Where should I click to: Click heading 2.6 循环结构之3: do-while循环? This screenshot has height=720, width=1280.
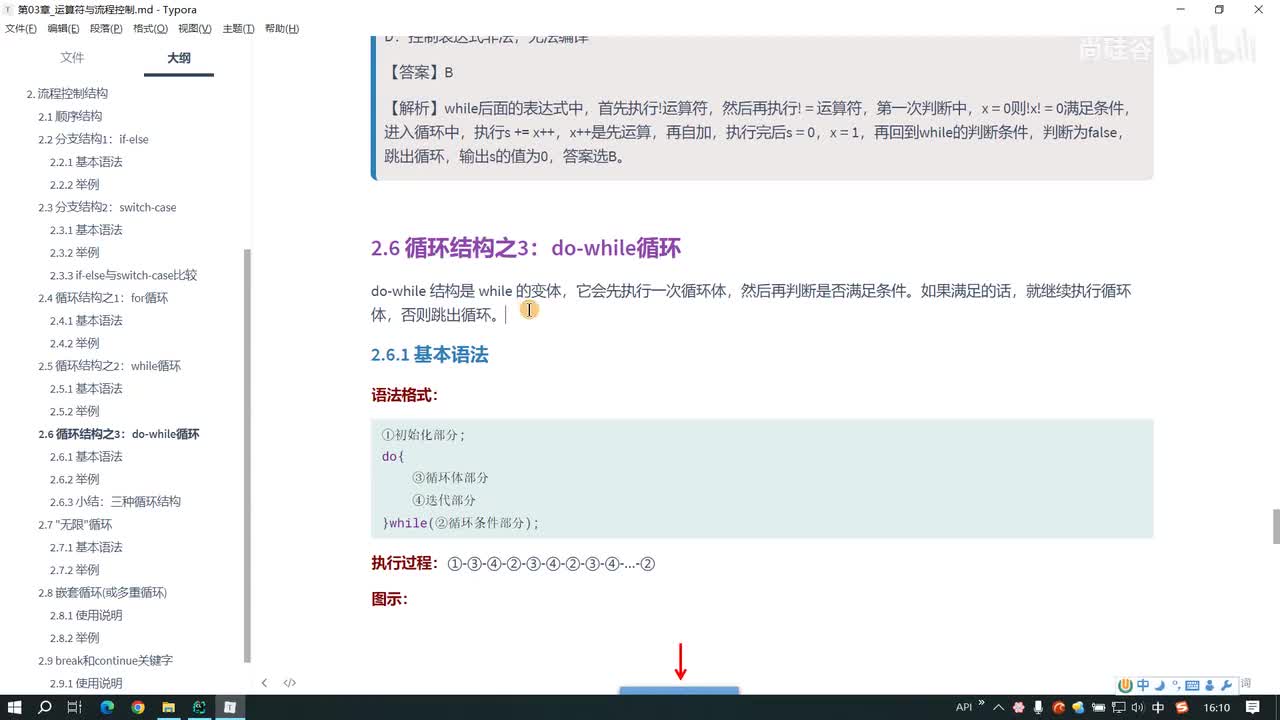tap(526, 248)
